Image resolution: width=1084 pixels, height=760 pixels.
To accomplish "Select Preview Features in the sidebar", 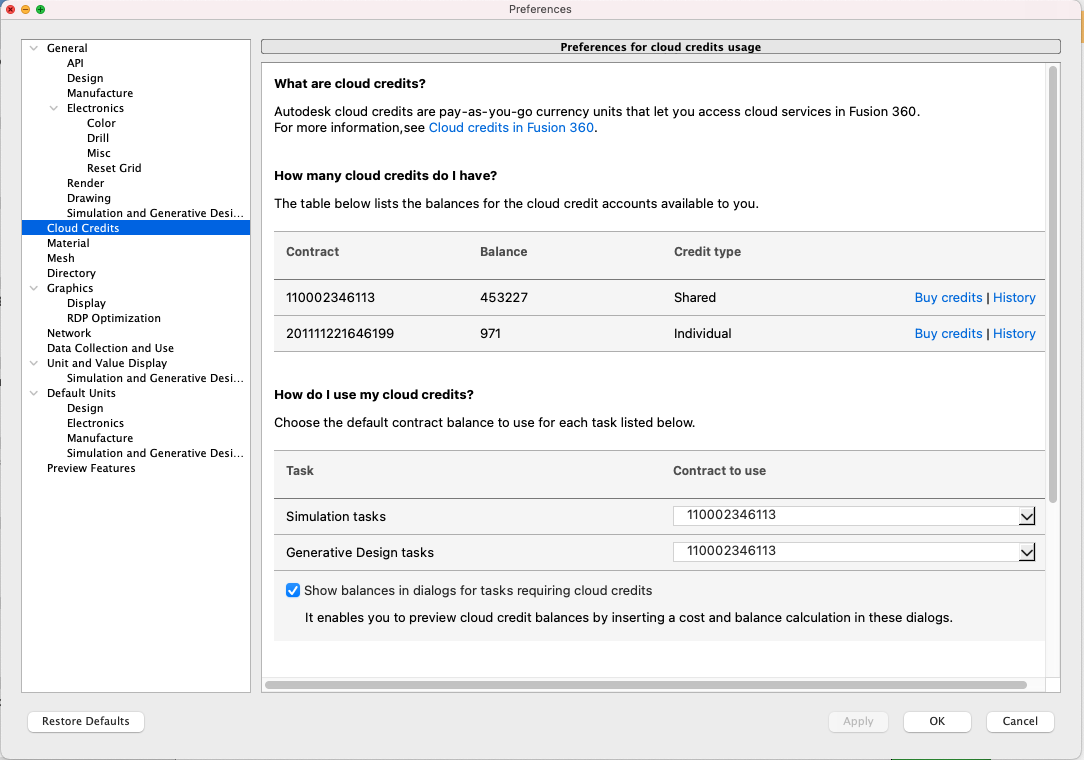I will point(91,468).
